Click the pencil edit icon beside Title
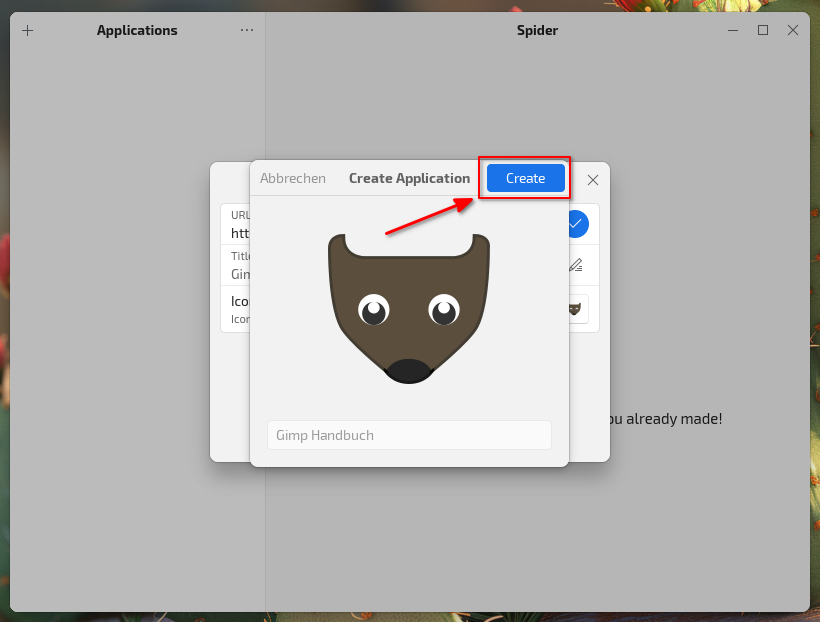This screenshot has height=622, width=820. coord(576,265)
